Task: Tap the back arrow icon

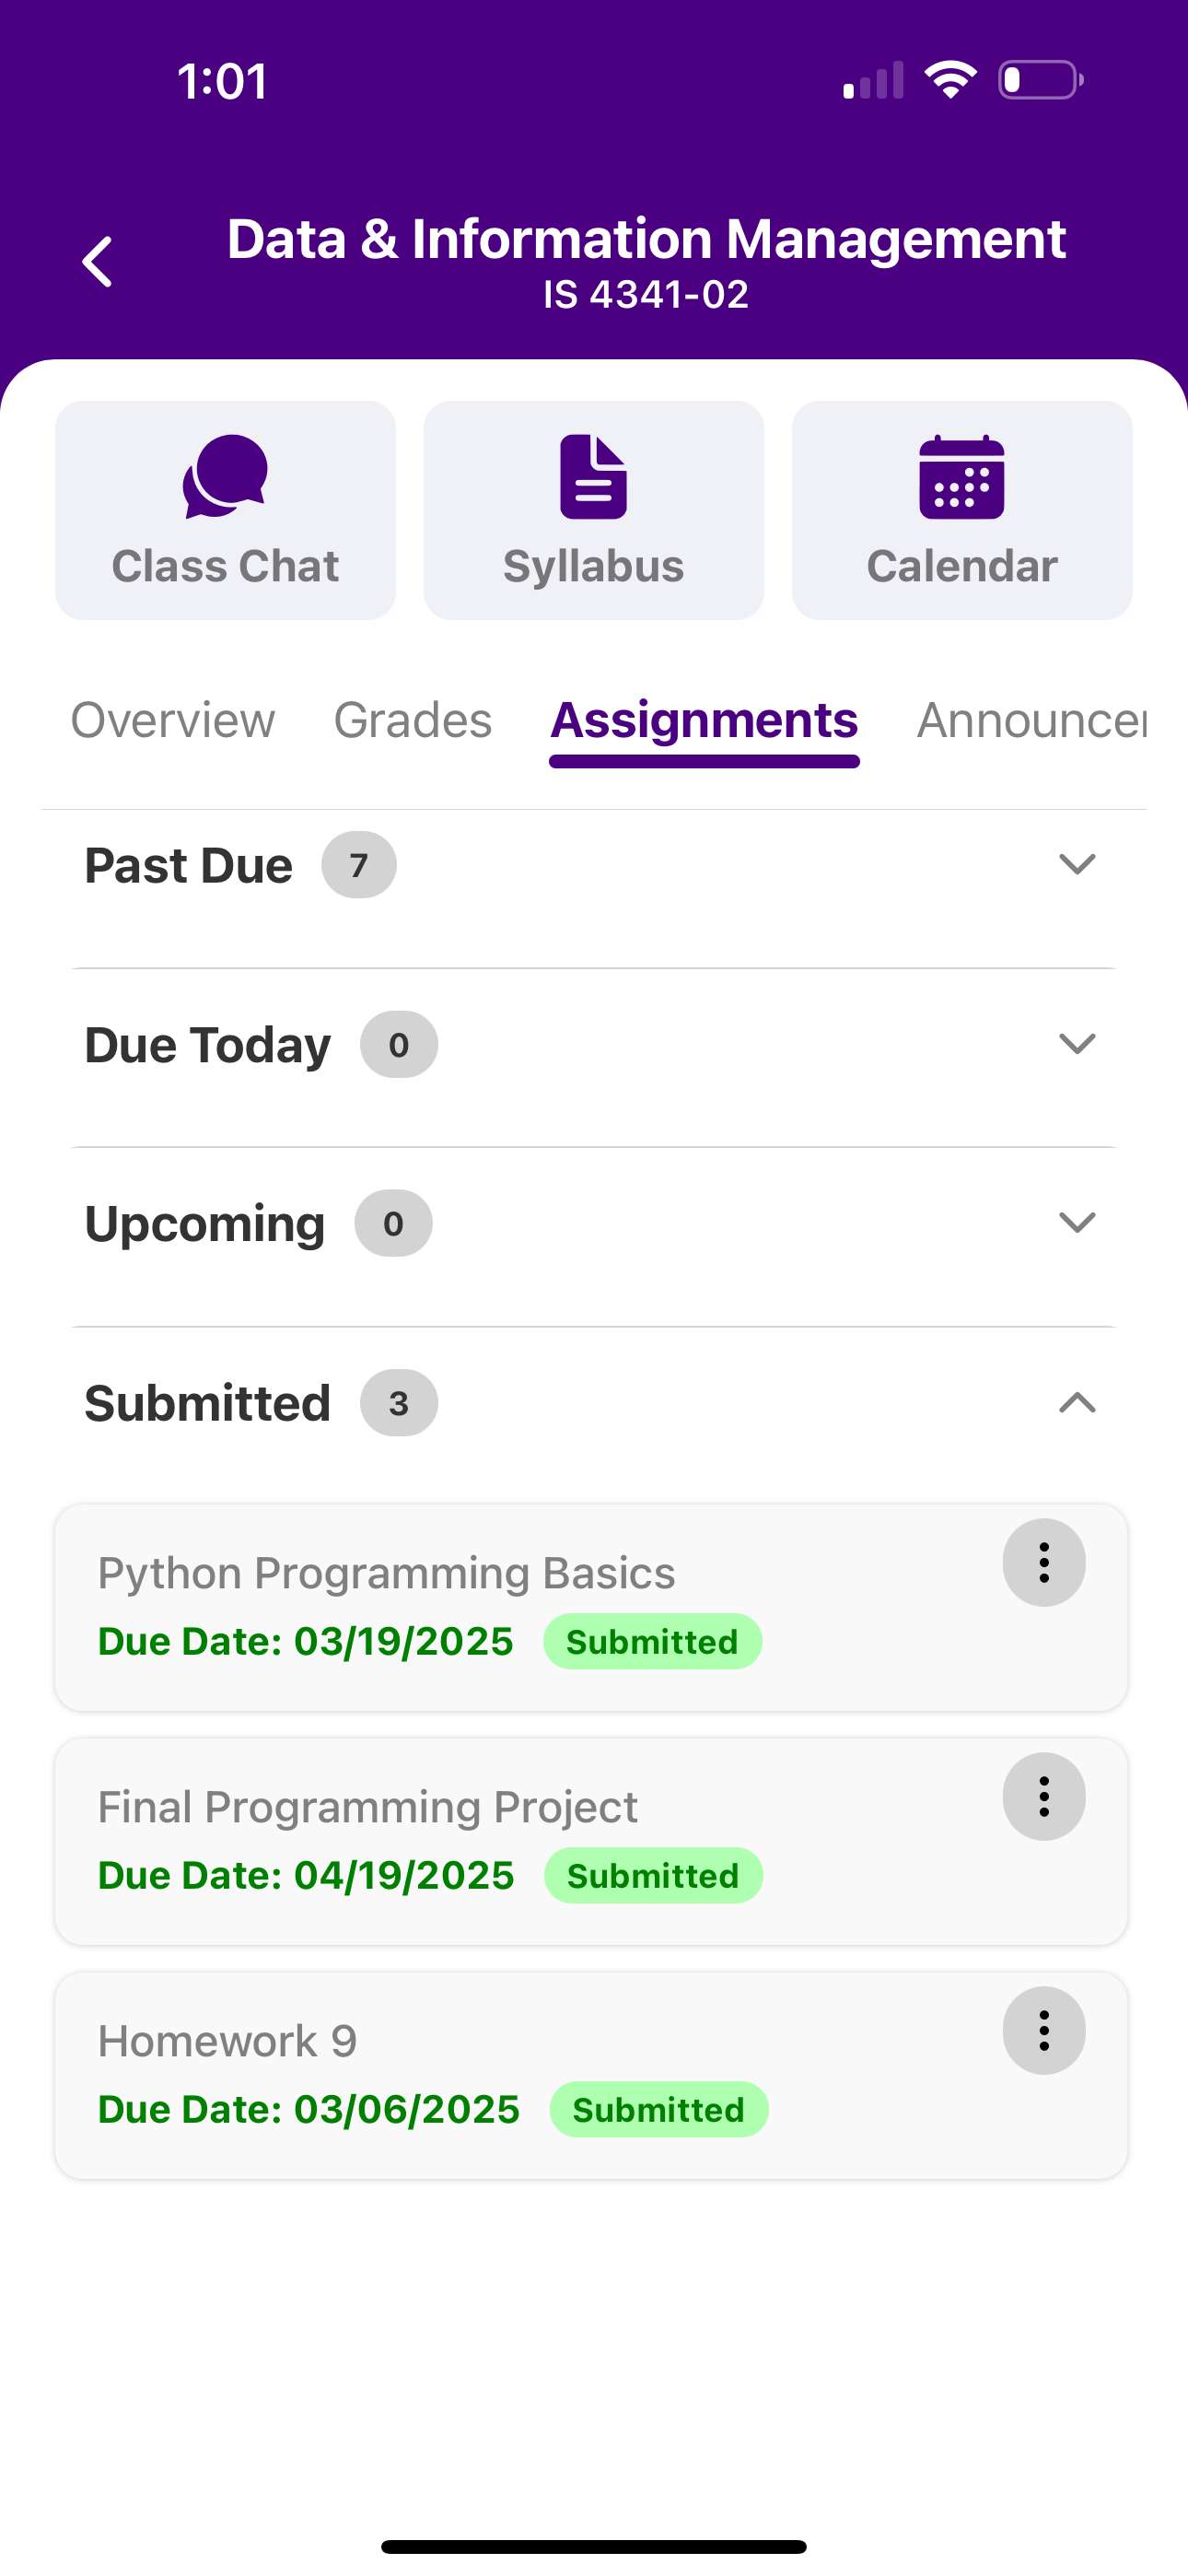Action: click(98, 262)
